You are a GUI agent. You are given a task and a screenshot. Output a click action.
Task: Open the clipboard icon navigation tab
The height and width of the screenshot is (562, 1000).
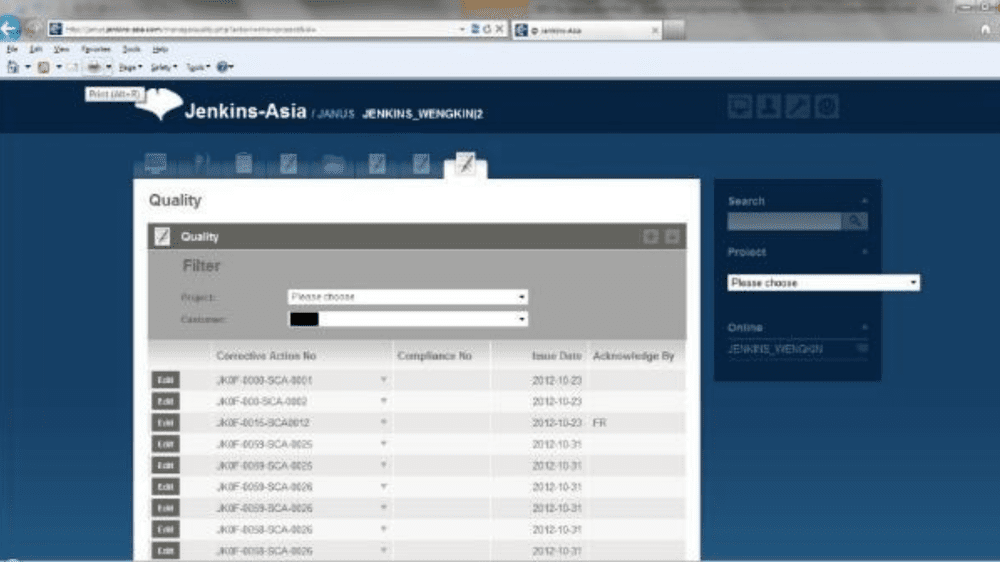[x=244, y=163]
